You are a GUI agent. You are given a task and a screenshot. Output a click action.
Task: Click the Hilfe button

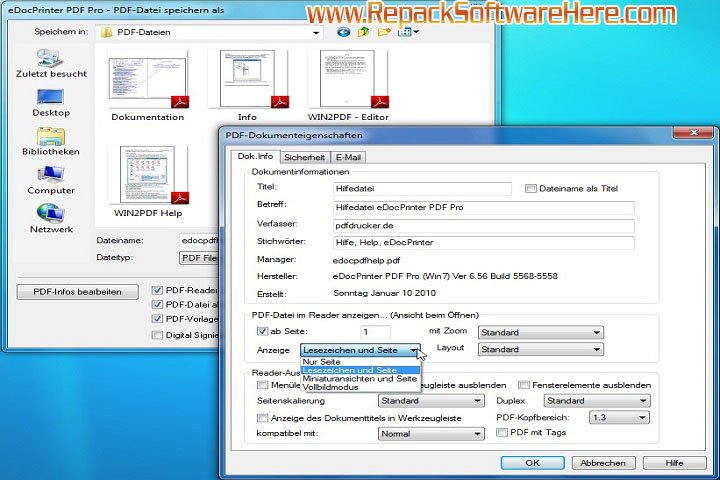coord(674,463)
